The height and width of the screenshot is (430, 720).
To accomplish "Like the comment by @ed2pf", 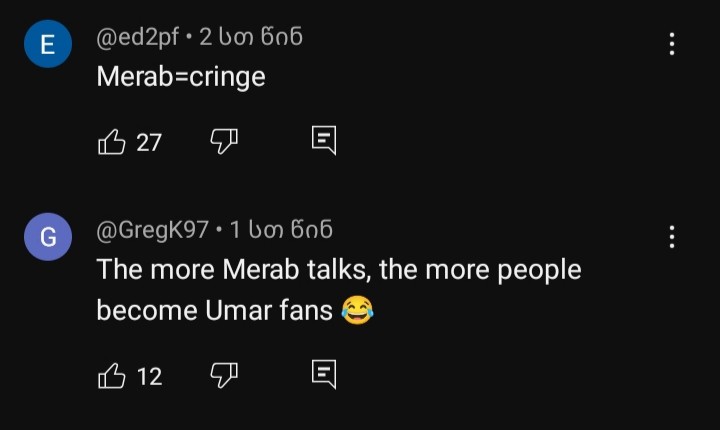I will (x=112, y=142).
